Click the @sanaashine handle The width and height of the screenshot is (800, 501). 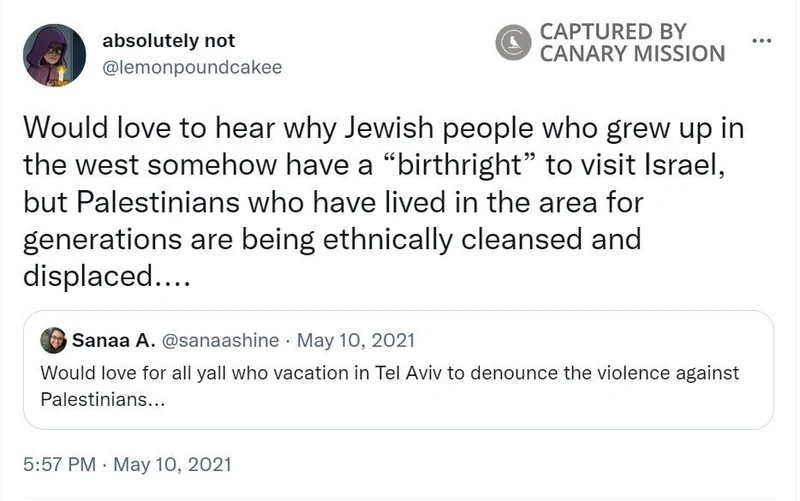pyautogui.click(x=222, y=341)
